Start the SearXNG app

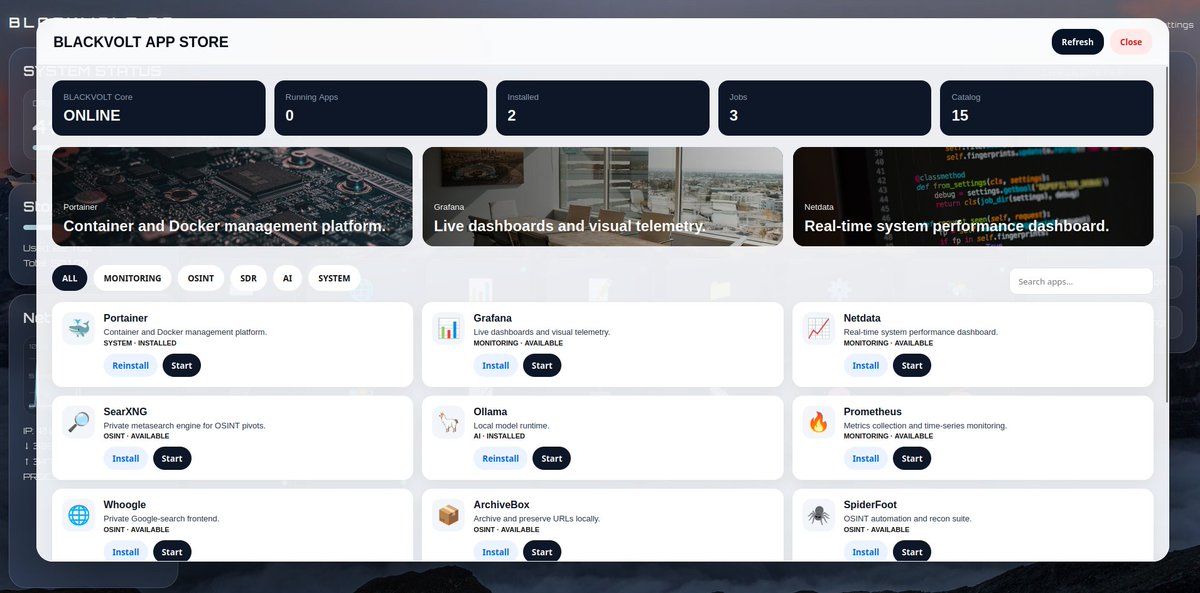tap(172, 458)
